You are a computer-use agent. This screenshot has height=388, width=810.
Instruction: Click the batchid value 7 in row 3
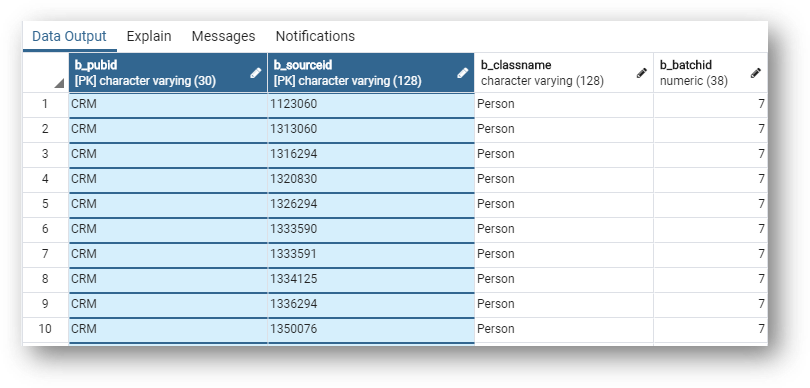711,154
